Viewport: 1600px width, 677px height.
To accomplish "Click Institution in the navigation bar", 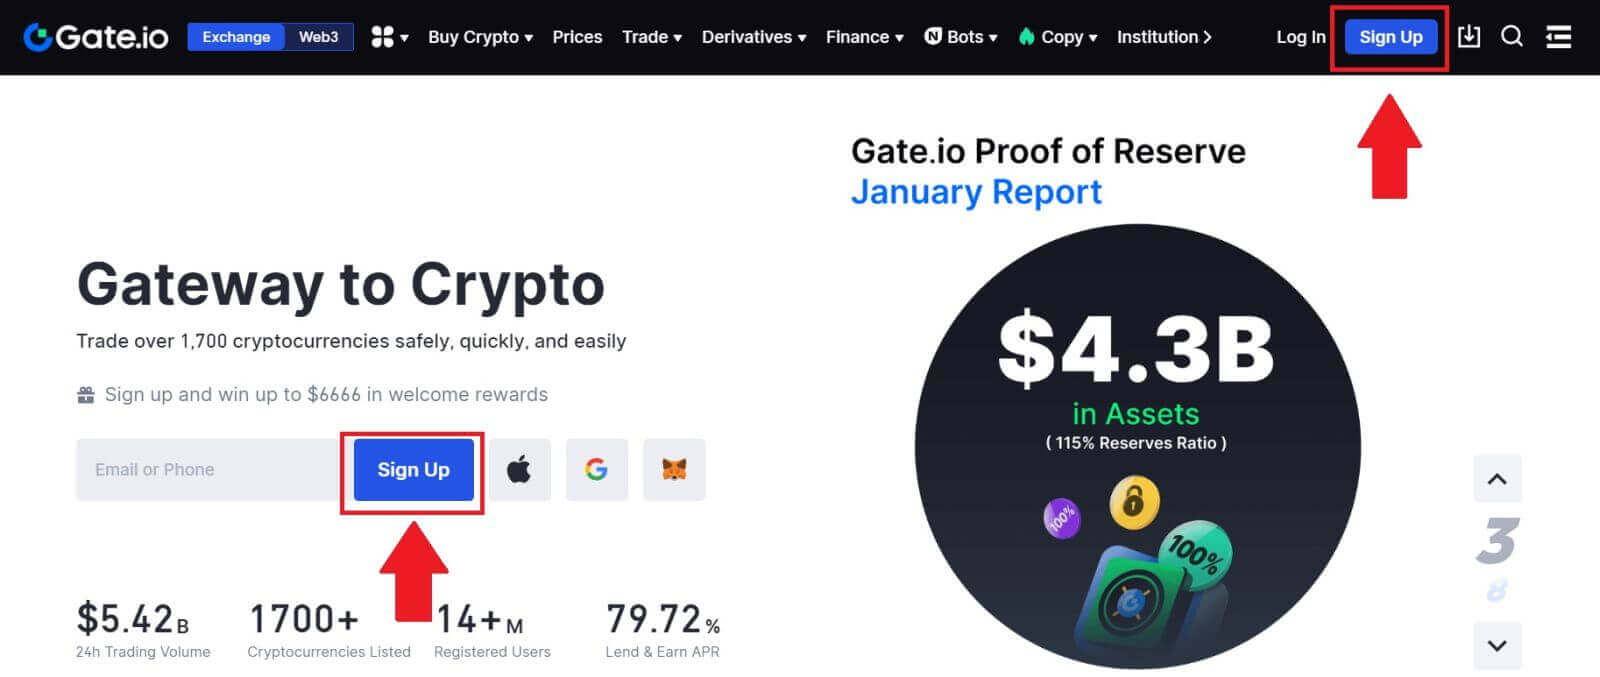I will click(x=1160, y=37).
